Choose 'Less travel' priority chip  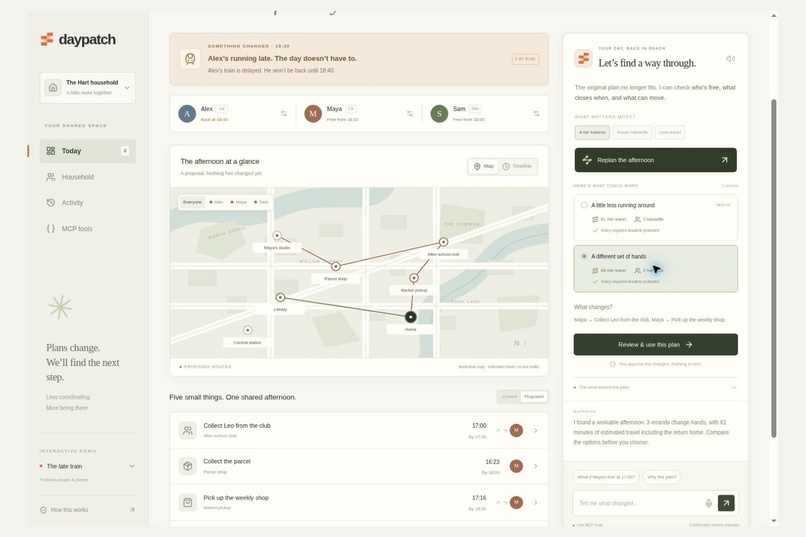click(670, 132)
